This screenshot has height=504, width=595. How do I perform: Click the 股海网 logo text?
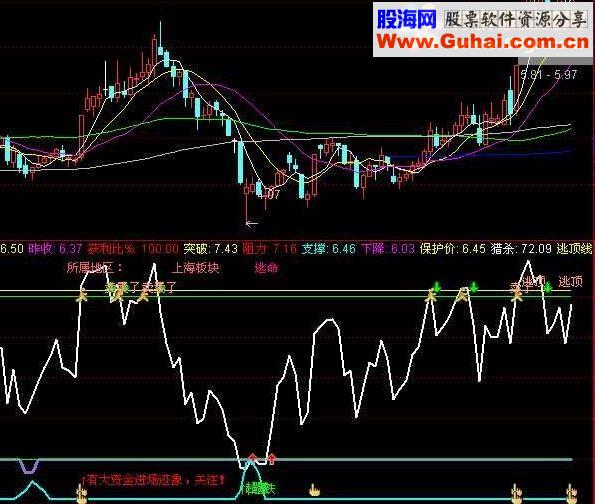point(406,19)
